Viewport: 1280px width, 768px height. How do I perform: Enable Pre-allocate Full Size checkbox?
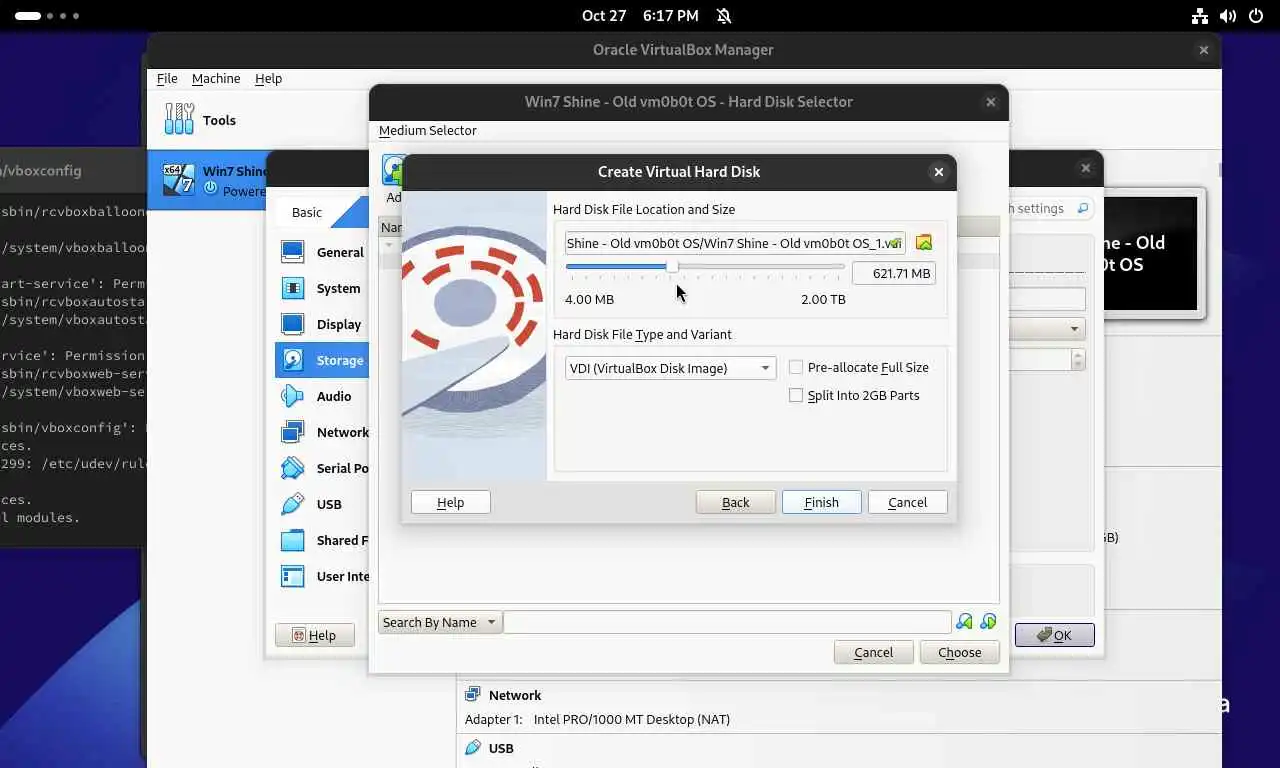796,367
